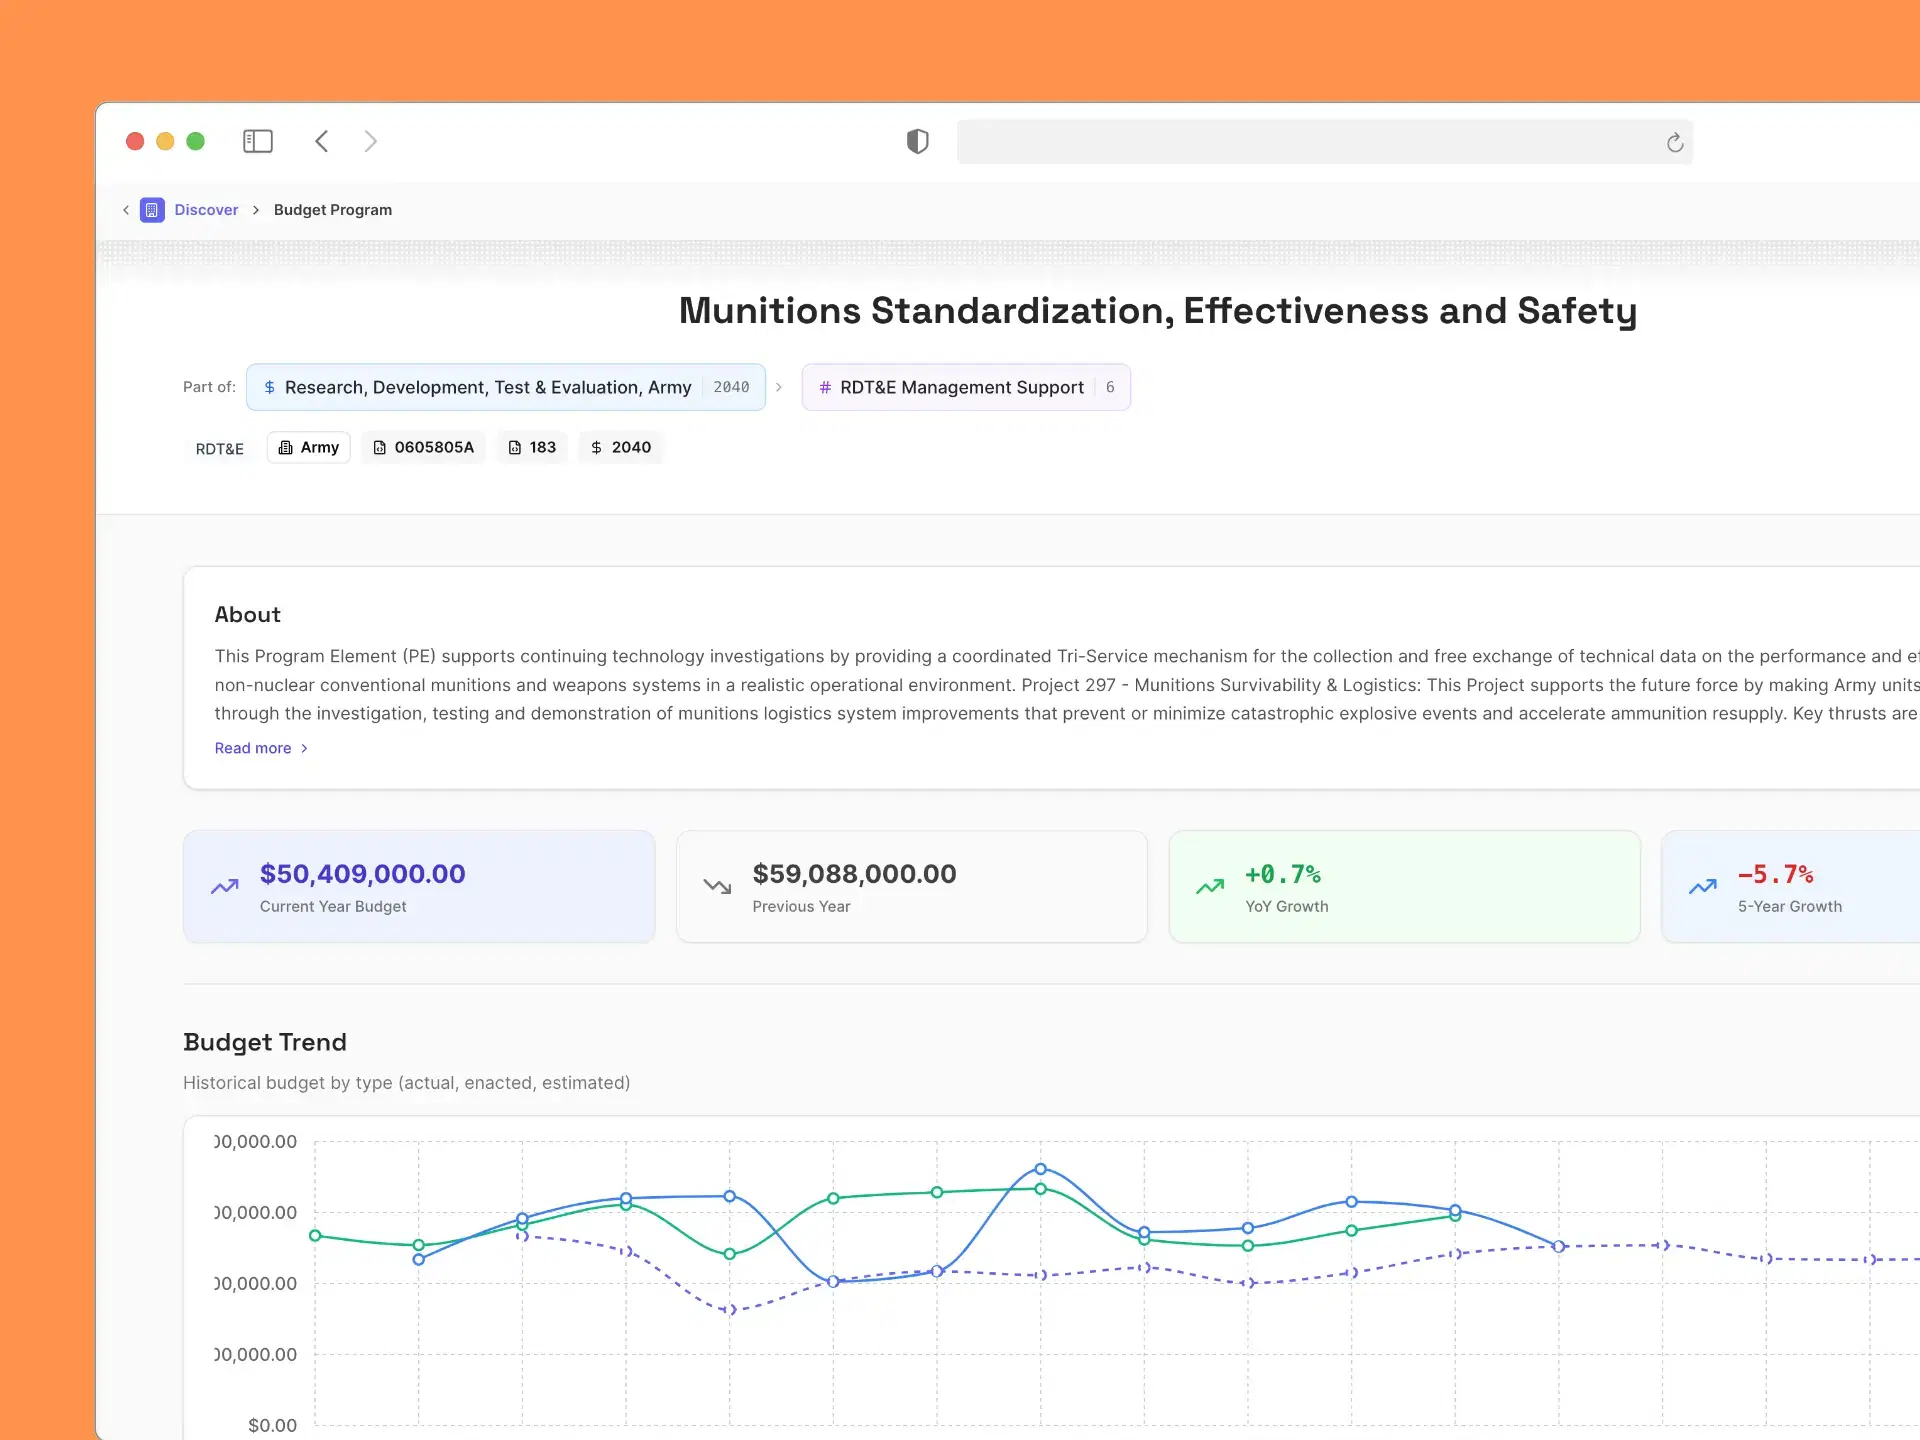This screenshot has height=1440, width=1920.
Task: Toggle the browser sidebar panel icon
Action: click(x=258, y=141)
